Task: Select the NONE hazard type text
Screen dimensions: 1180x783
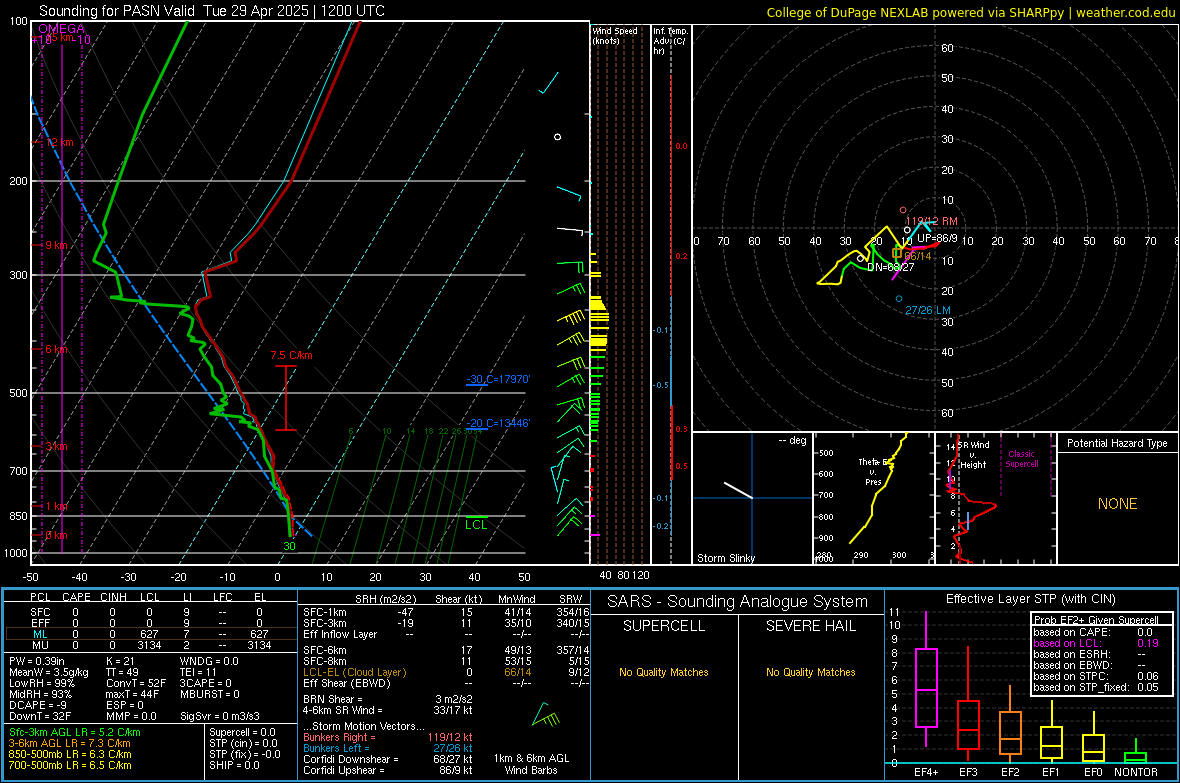Action: coord(1117,504)
